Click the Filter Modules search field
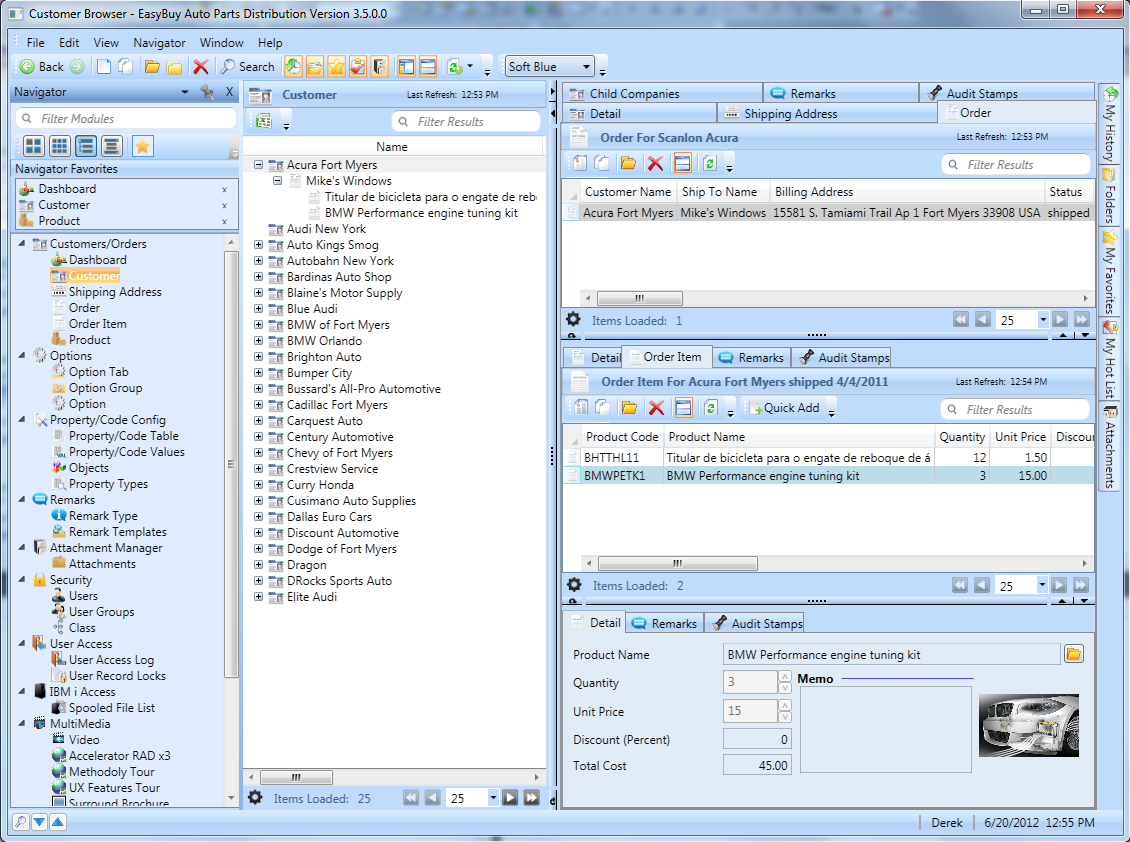 125,118
